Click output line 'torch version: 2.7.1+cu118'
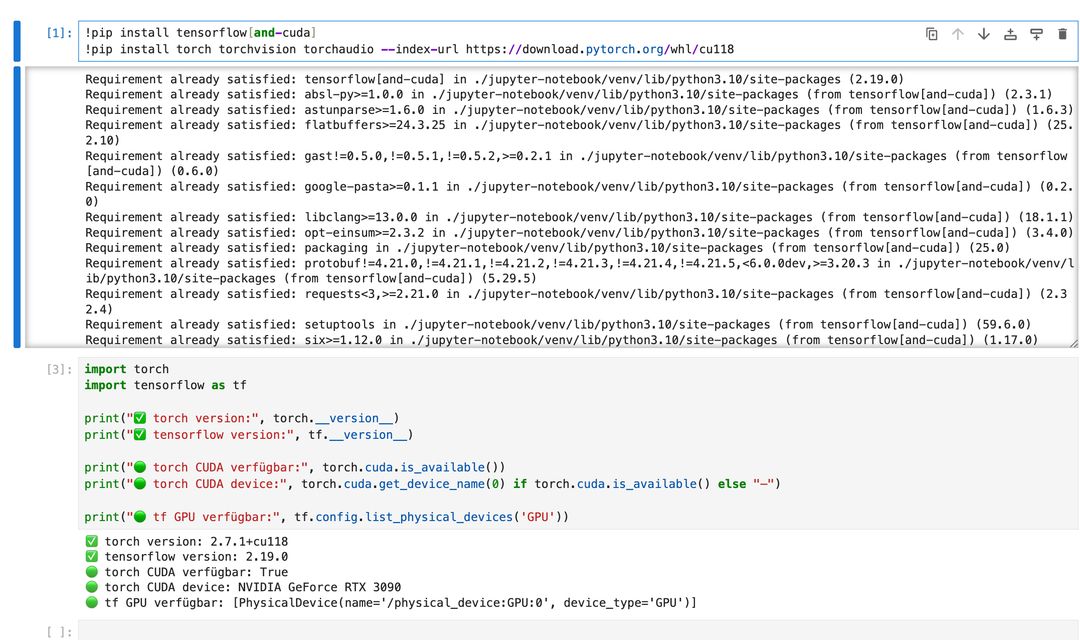The width and height of the screenshot is (1080, 640). coord(187,541)
